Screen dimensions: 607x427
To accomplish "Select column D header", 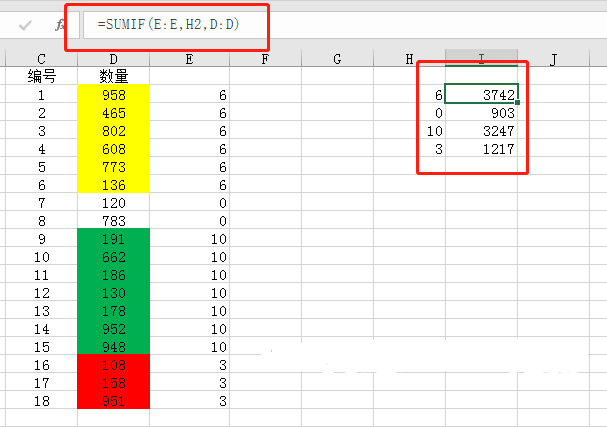I will pyautogui.click(x=113, y=59).
